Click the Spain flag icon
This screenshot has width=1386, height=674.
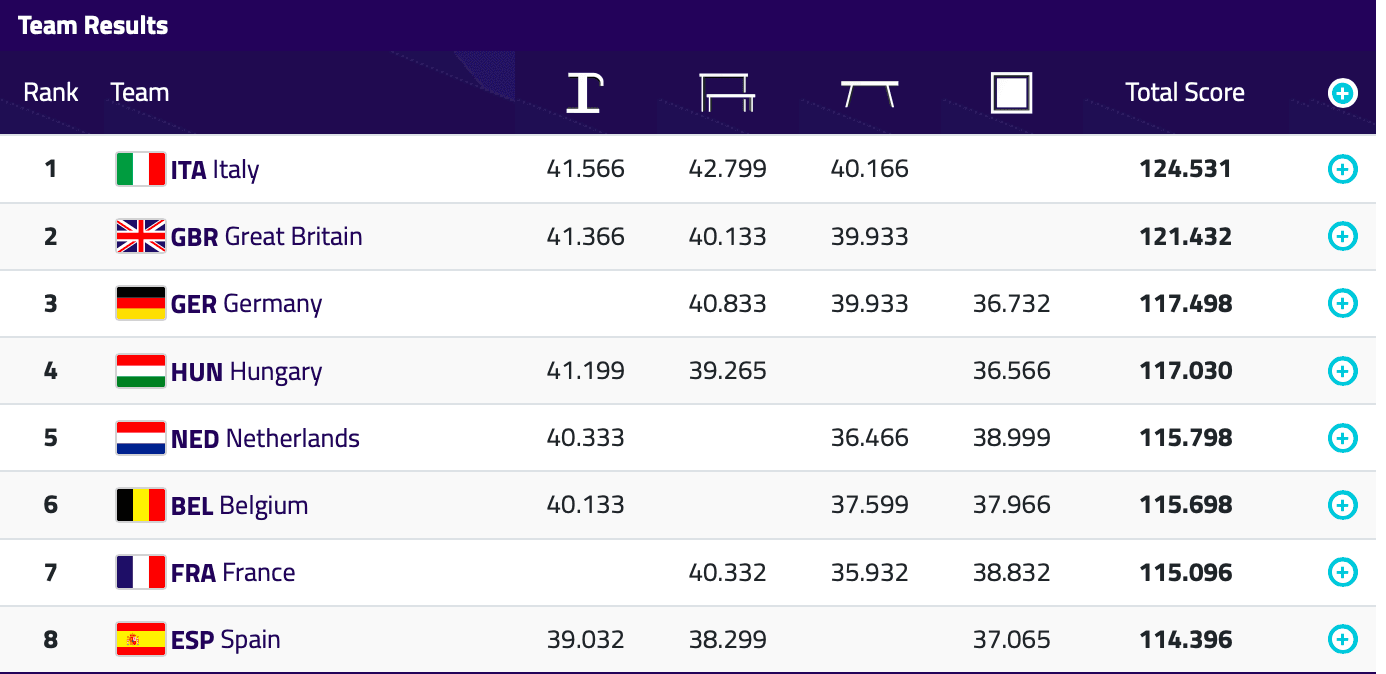click(140, 639)
